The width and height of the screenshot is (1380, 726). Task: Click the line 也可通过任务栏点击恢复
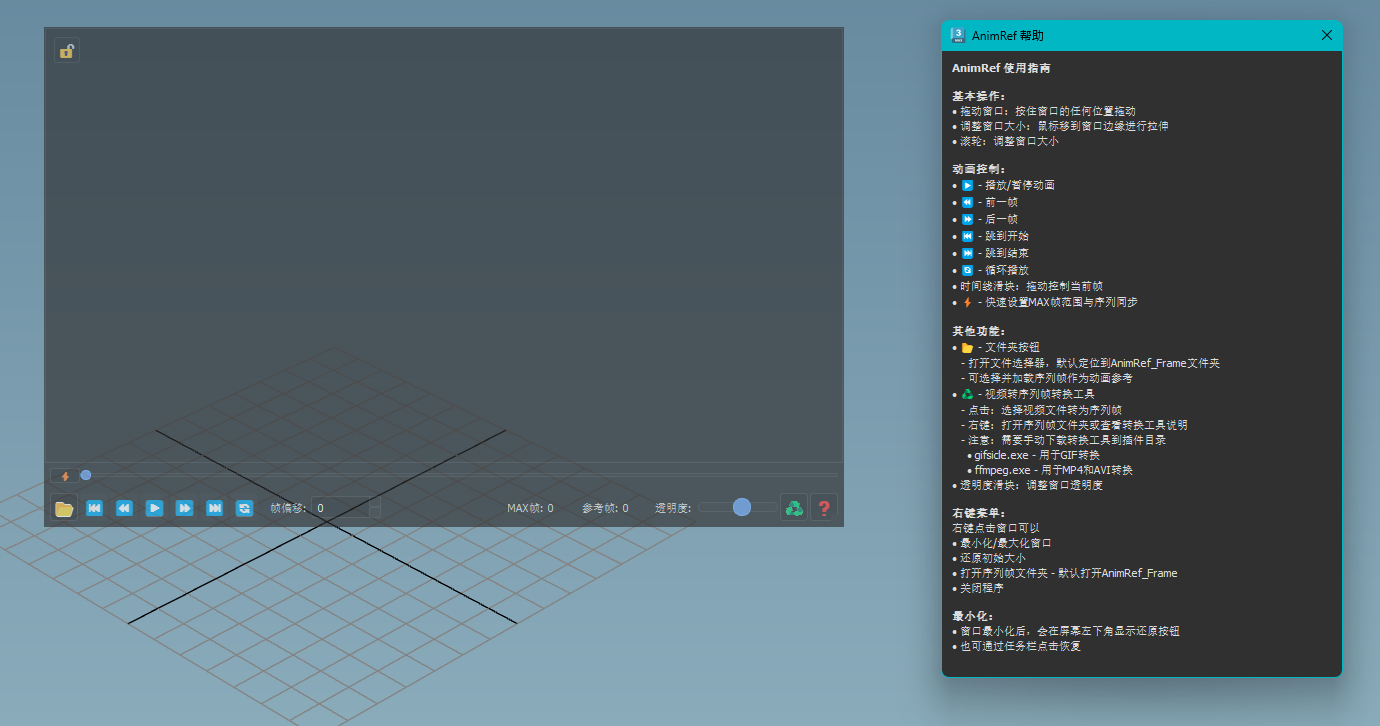coord(1016,646)
